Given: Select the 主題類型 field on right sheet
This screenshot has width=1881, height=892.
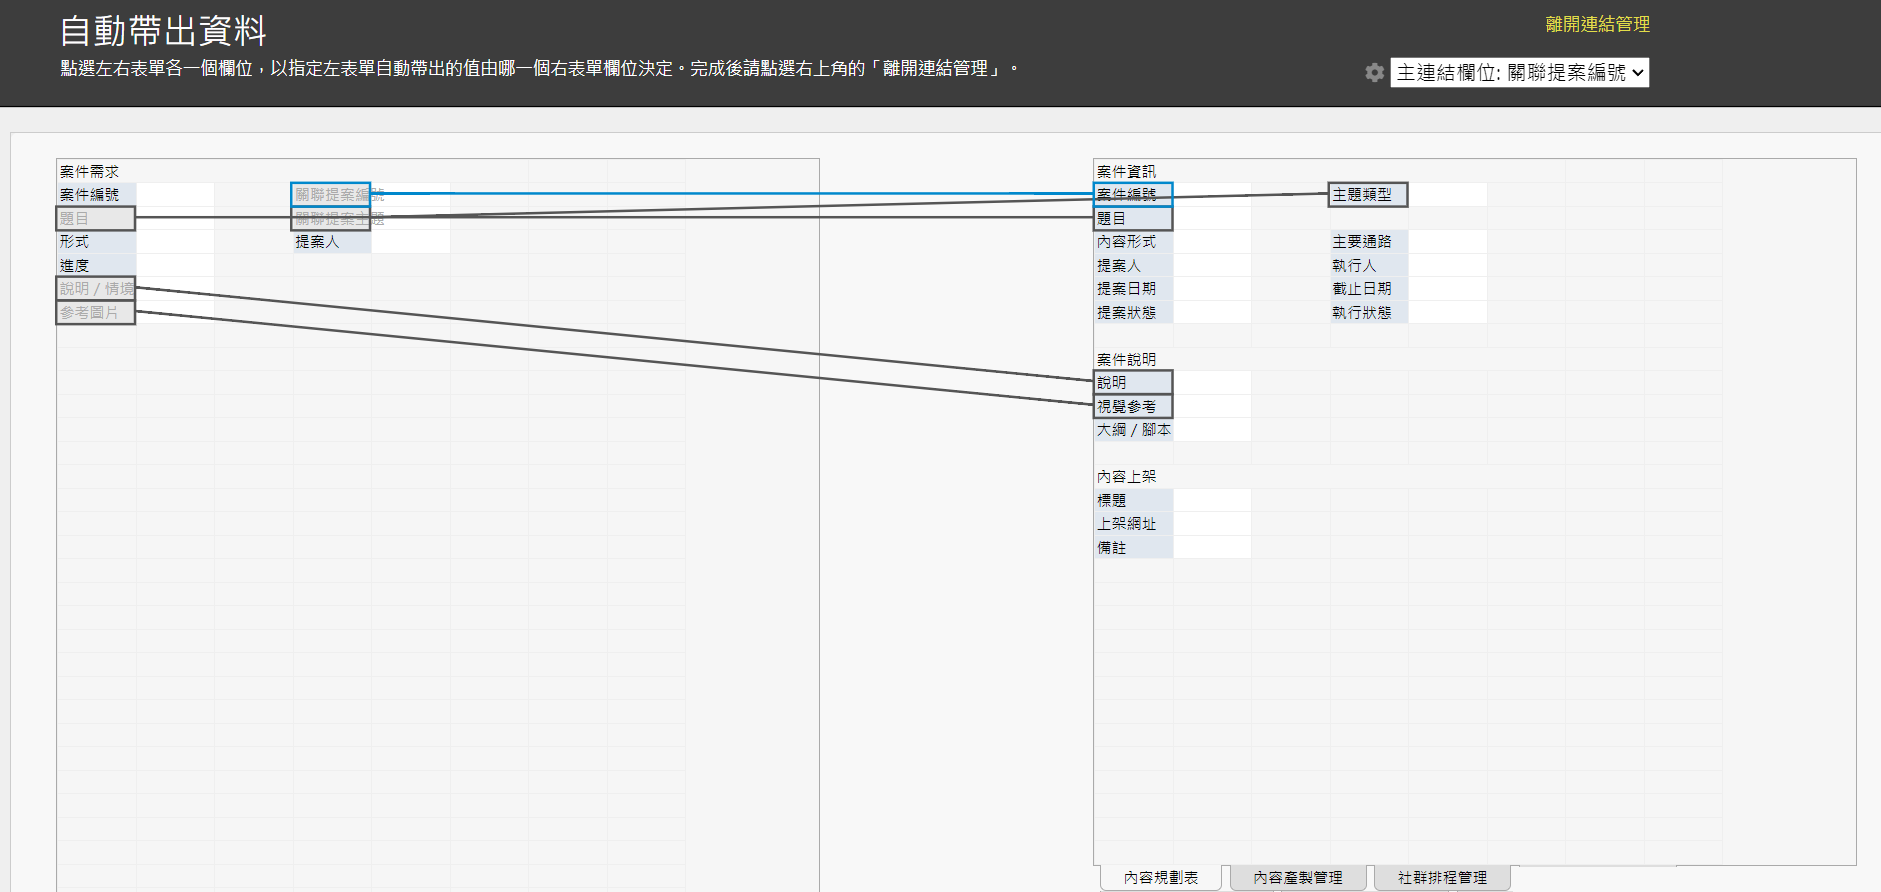Looking at the screenshot, I should (x=1367, y=195).
